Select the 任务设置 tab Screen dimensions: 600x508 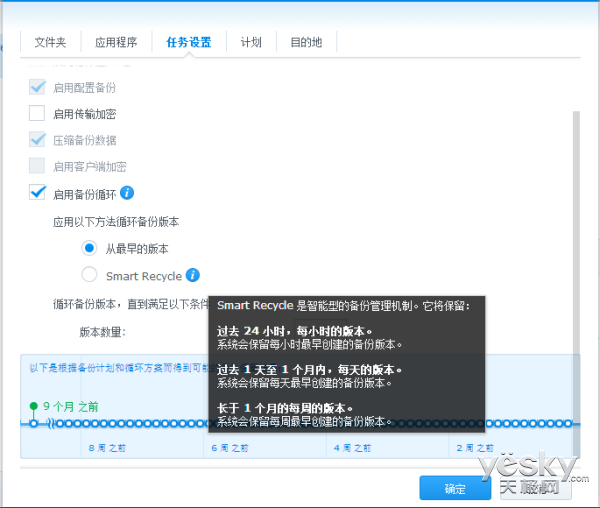(x=188, y=43)
